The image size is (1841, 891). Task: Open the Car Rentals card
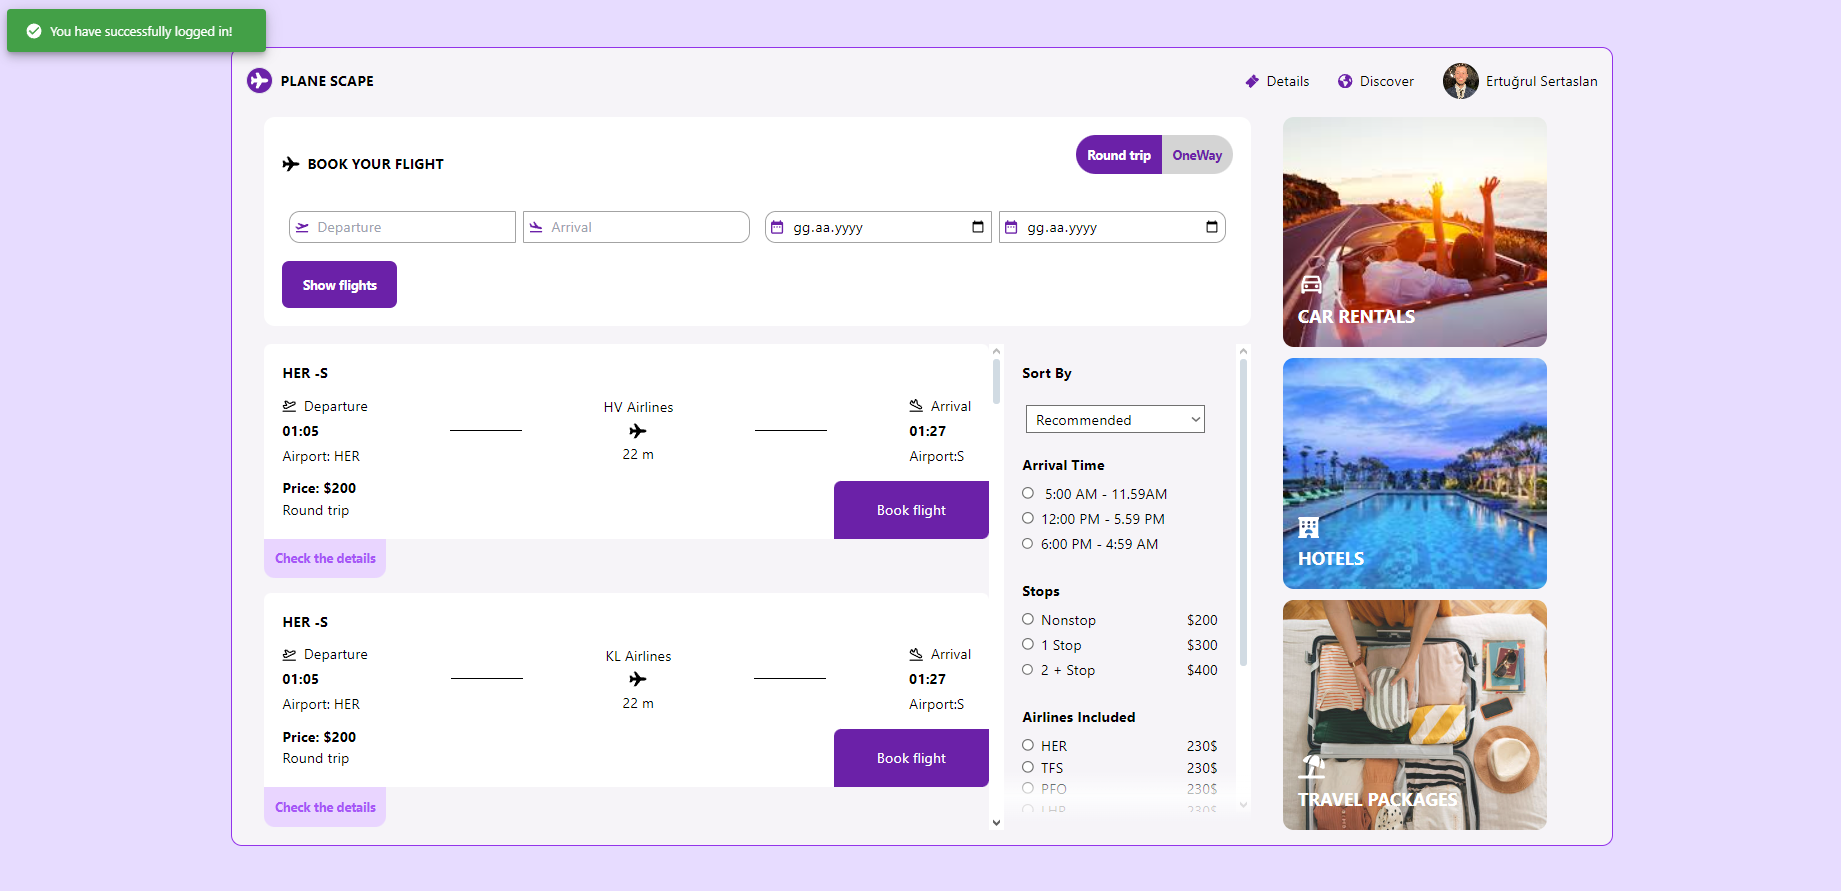click(1414, 232)
